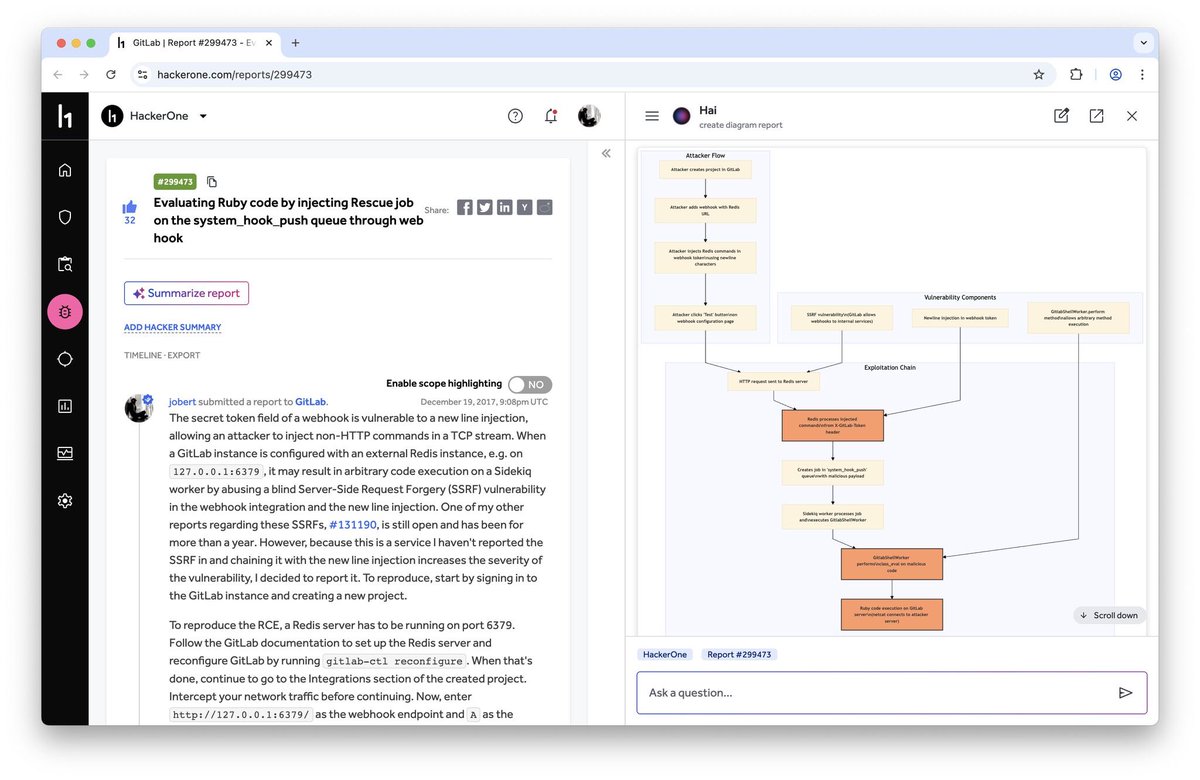Open jobert's profile link
This screenshot has width=1200, height=780.
pos(183,402)
